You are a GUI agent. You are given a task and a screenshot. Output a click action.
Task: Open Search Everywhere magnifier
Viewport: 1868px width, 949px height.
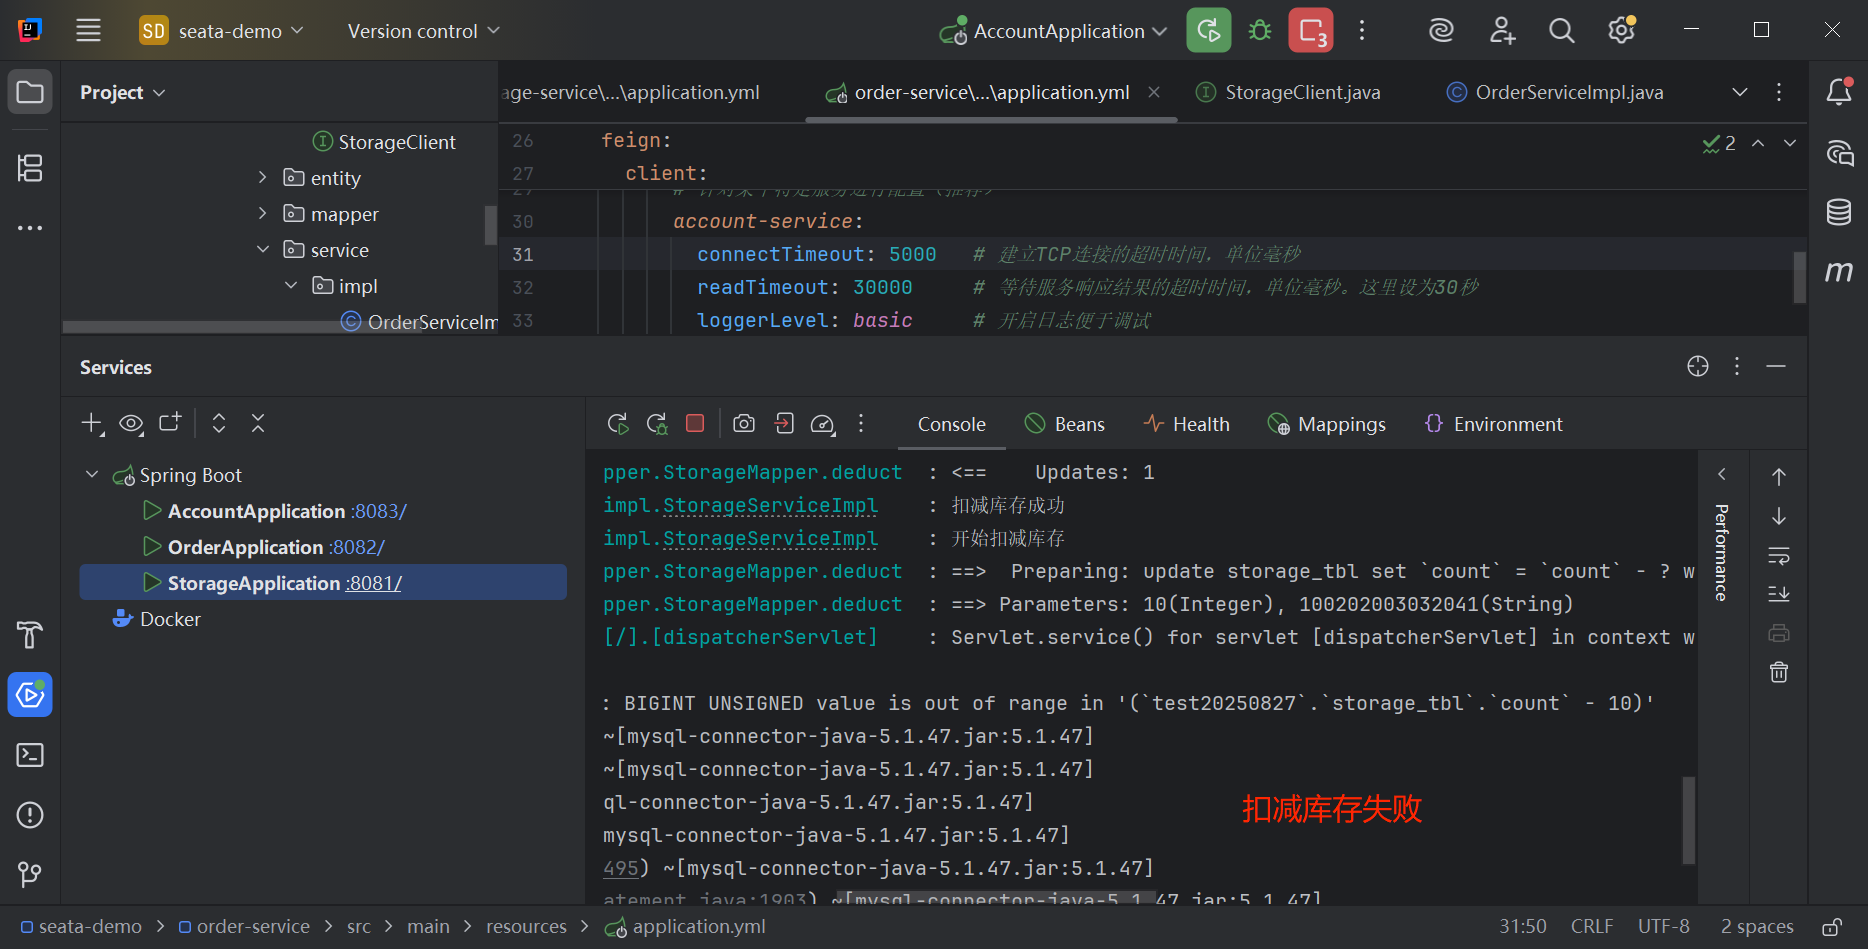(x=1561, y=30)
